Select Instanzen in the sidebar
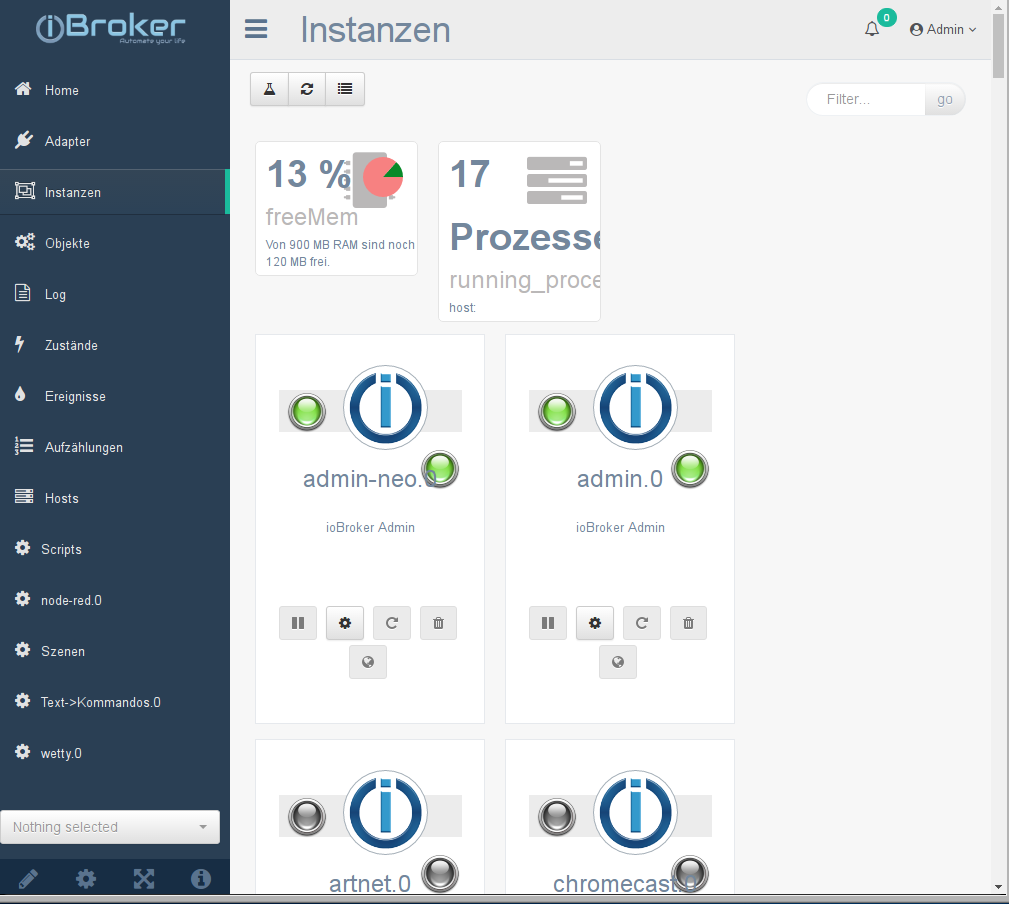1009x904 pixels. click(115, 192)
